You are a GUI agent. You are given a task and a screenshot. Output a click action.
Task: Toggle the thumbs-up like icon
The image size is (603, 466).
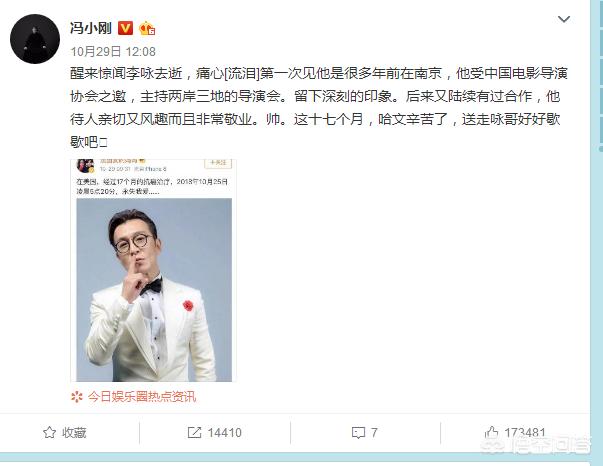tap(491, 433)
